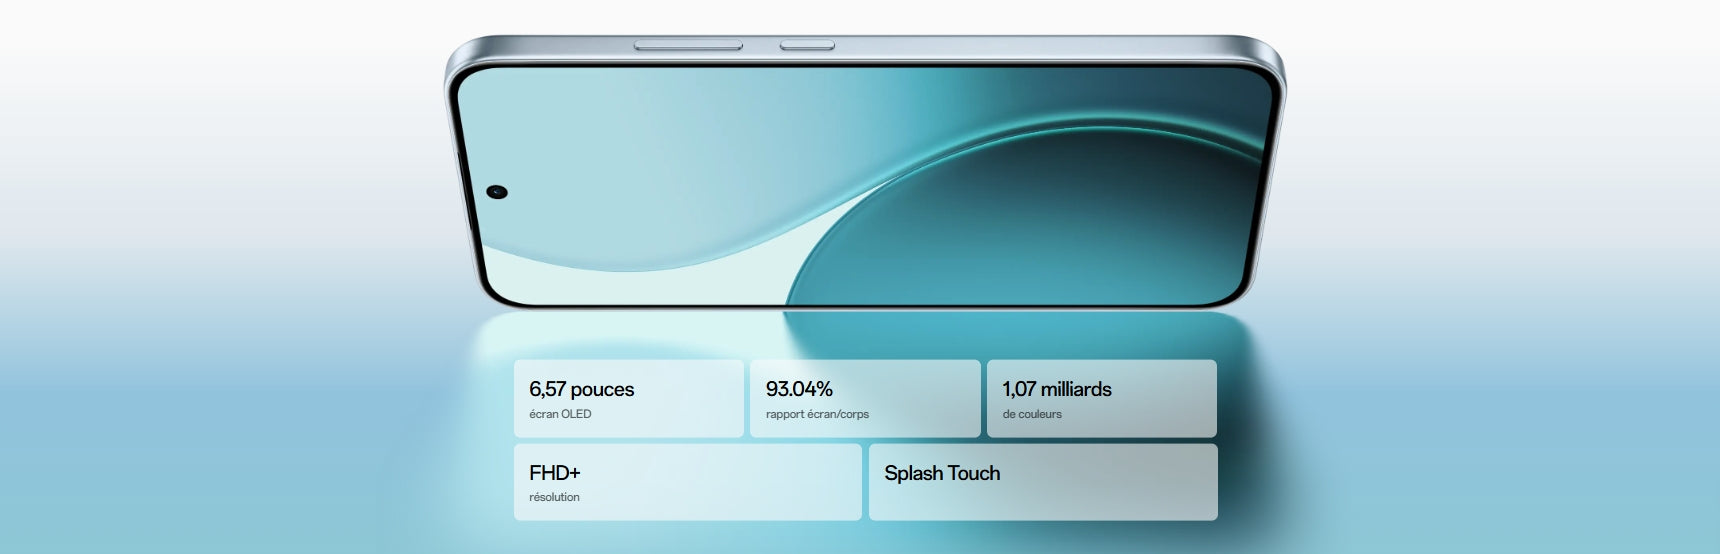Click the short power button on the phone edge
The height and width of the screenshot is (554, 1720).
[x=807, y=45]
